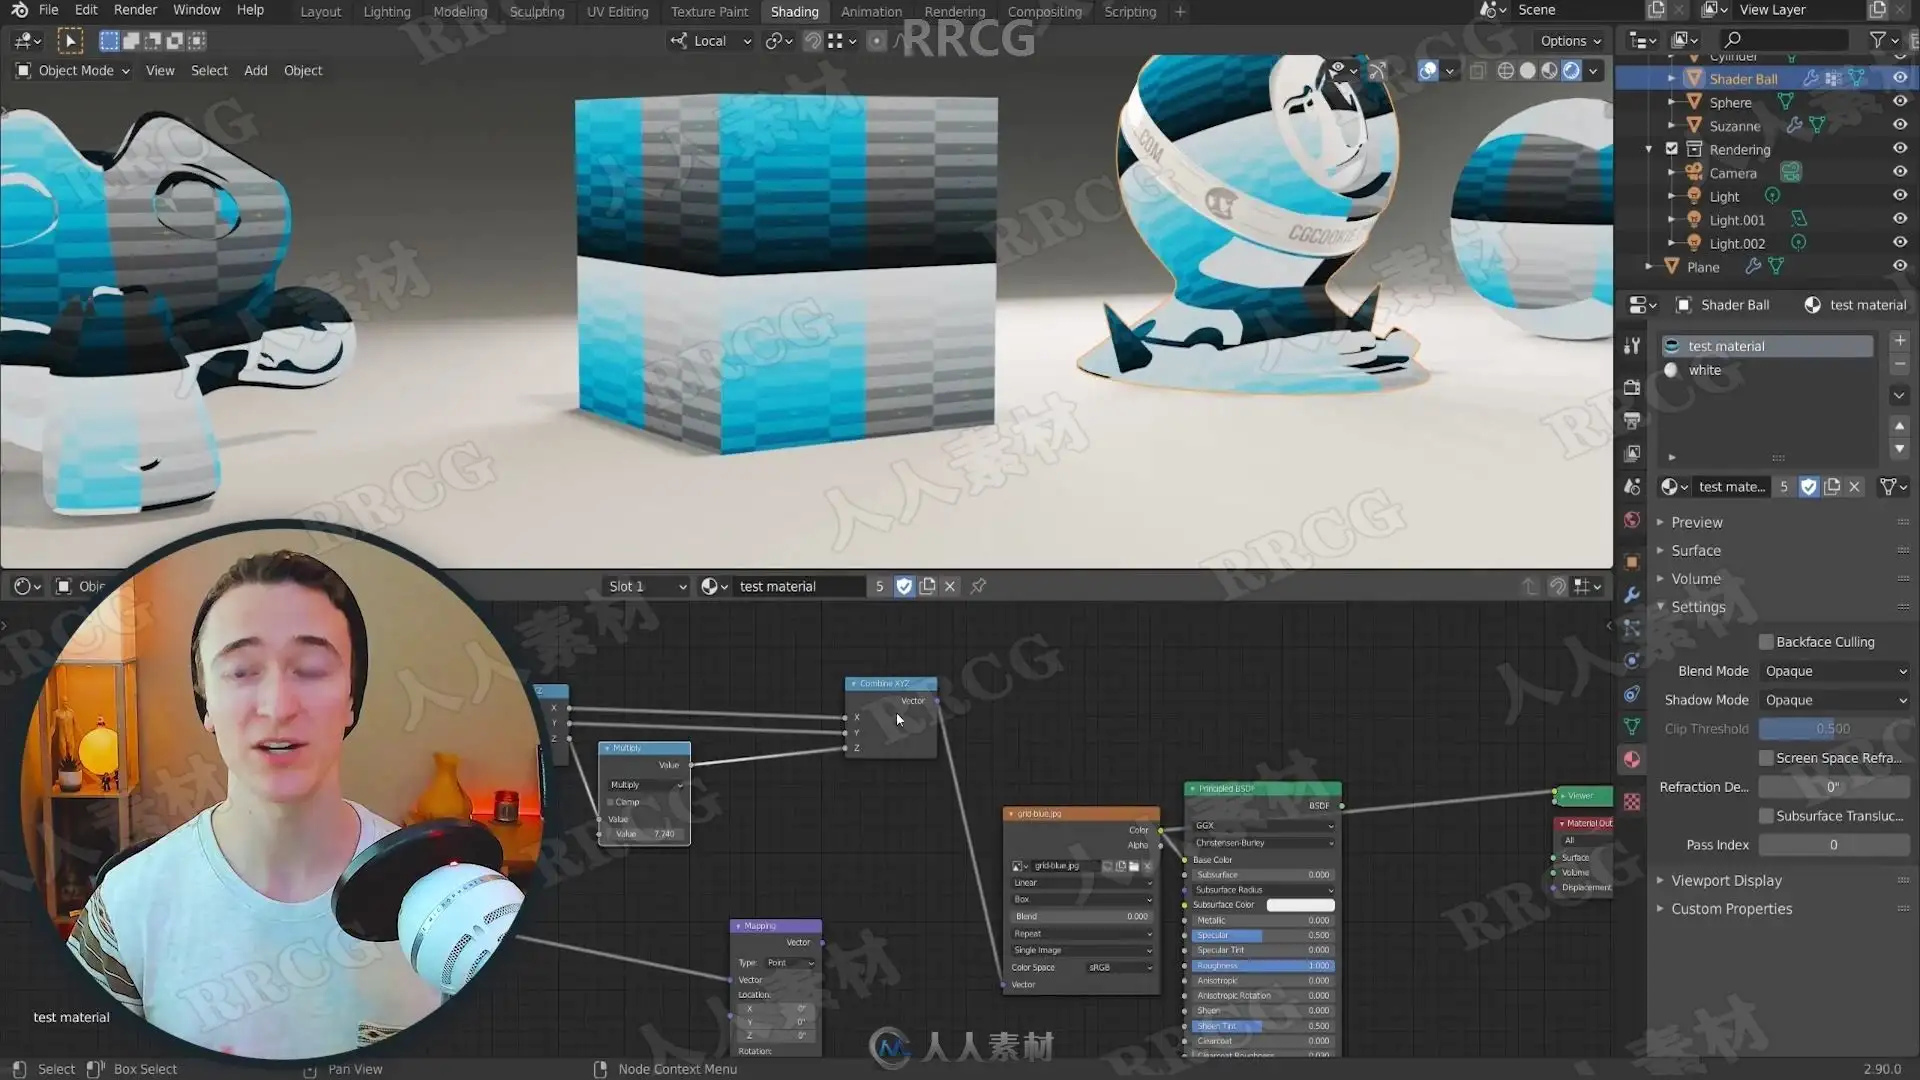Hide the Plane object in outliner
1920x1080 pixels.
pos(1899,266)
